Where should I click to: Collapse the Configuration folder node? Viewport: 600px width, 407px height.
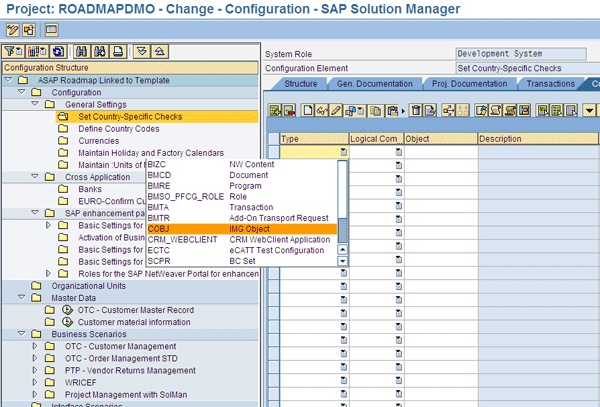[x=21, y=92]
